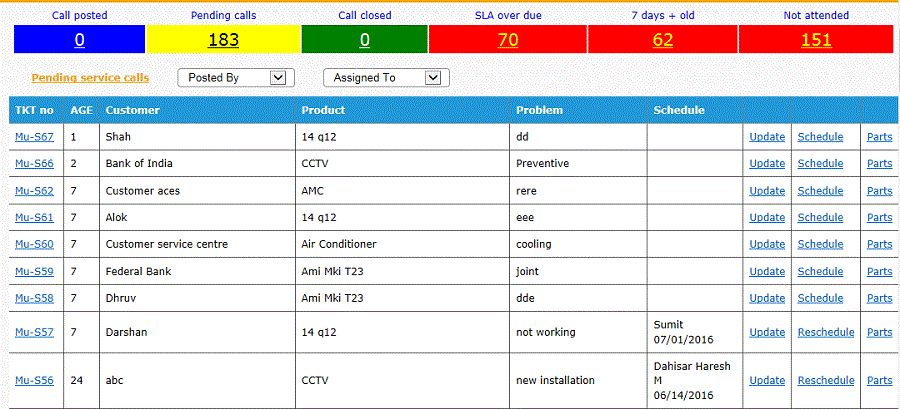Click Update for the Shah row
Image resolution: width=900 pixels, height=409 pixels.
[x=767, y=137]
